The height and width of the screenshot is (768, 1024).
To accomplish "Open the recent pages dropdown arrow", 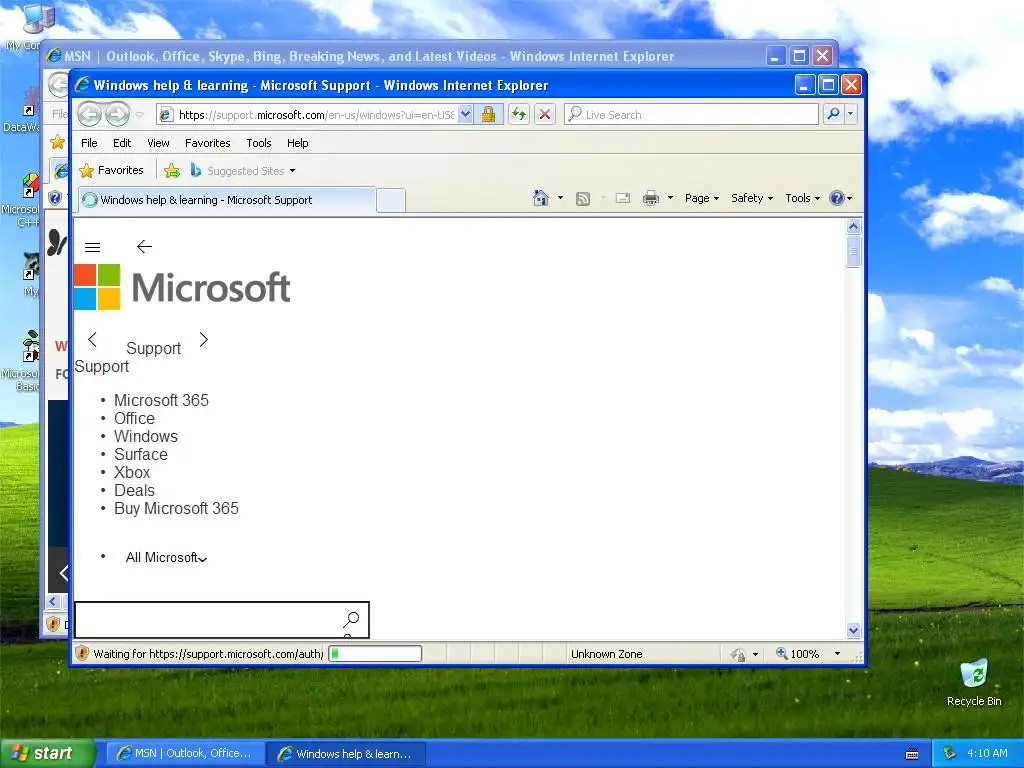I will click(x=140, y=115).
